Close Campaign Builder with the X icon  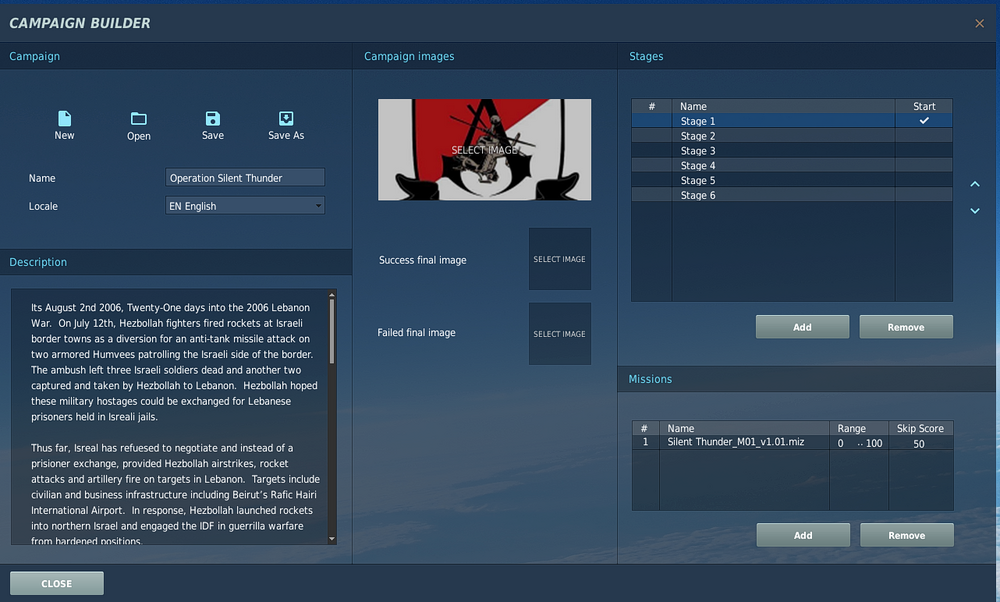980,24
